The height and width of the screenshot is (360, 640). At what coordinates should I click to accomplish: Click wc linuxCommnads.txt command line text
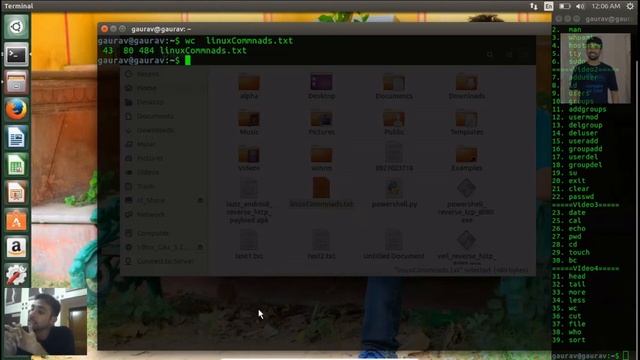[x=239, y=40]
